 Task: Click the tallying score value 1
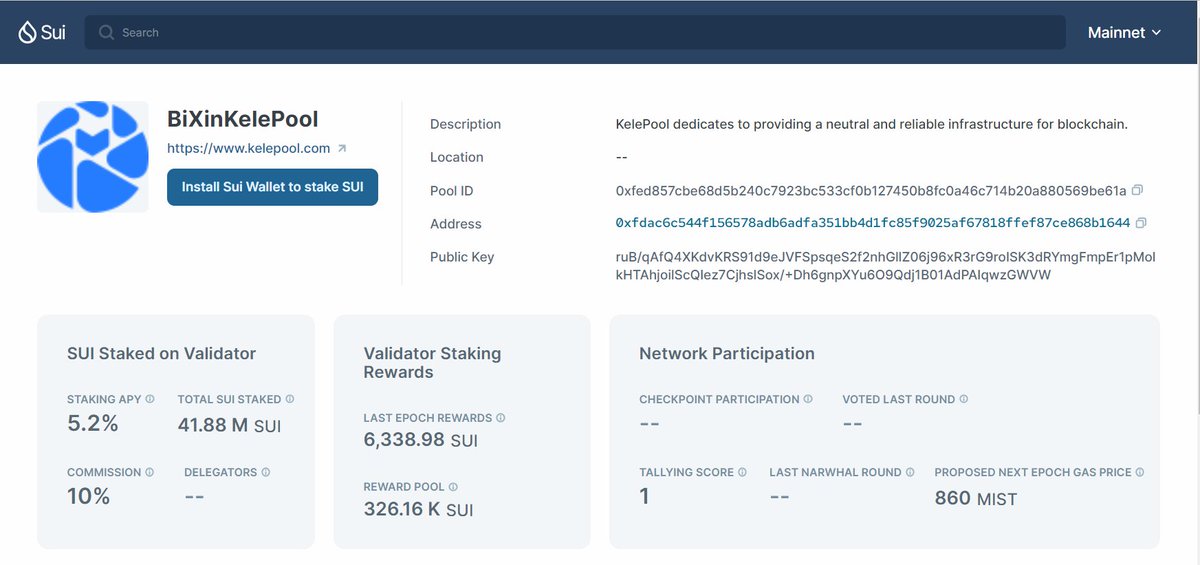point(644,496)
